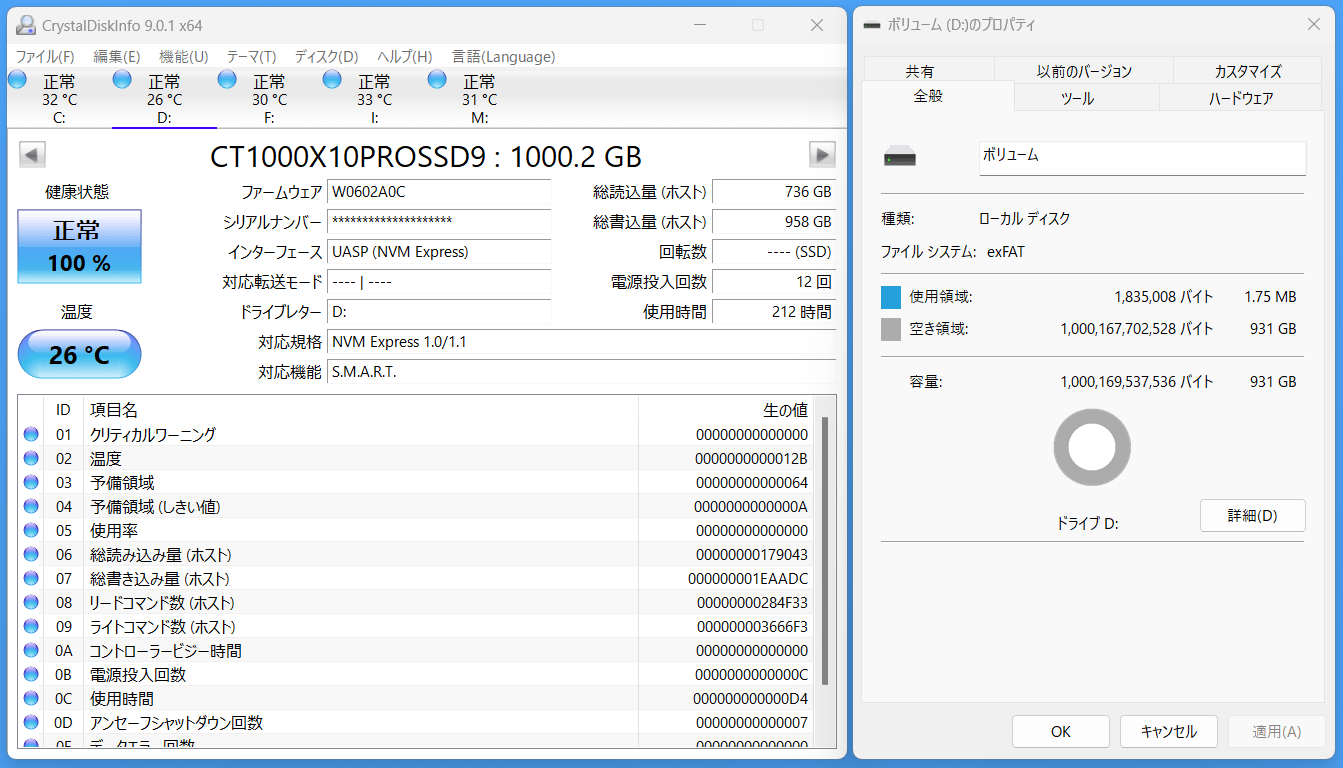The width and height of the screenshot is (1343, 768).
Task: Click status orb for リードコマンド数 row
Action: 31,602
